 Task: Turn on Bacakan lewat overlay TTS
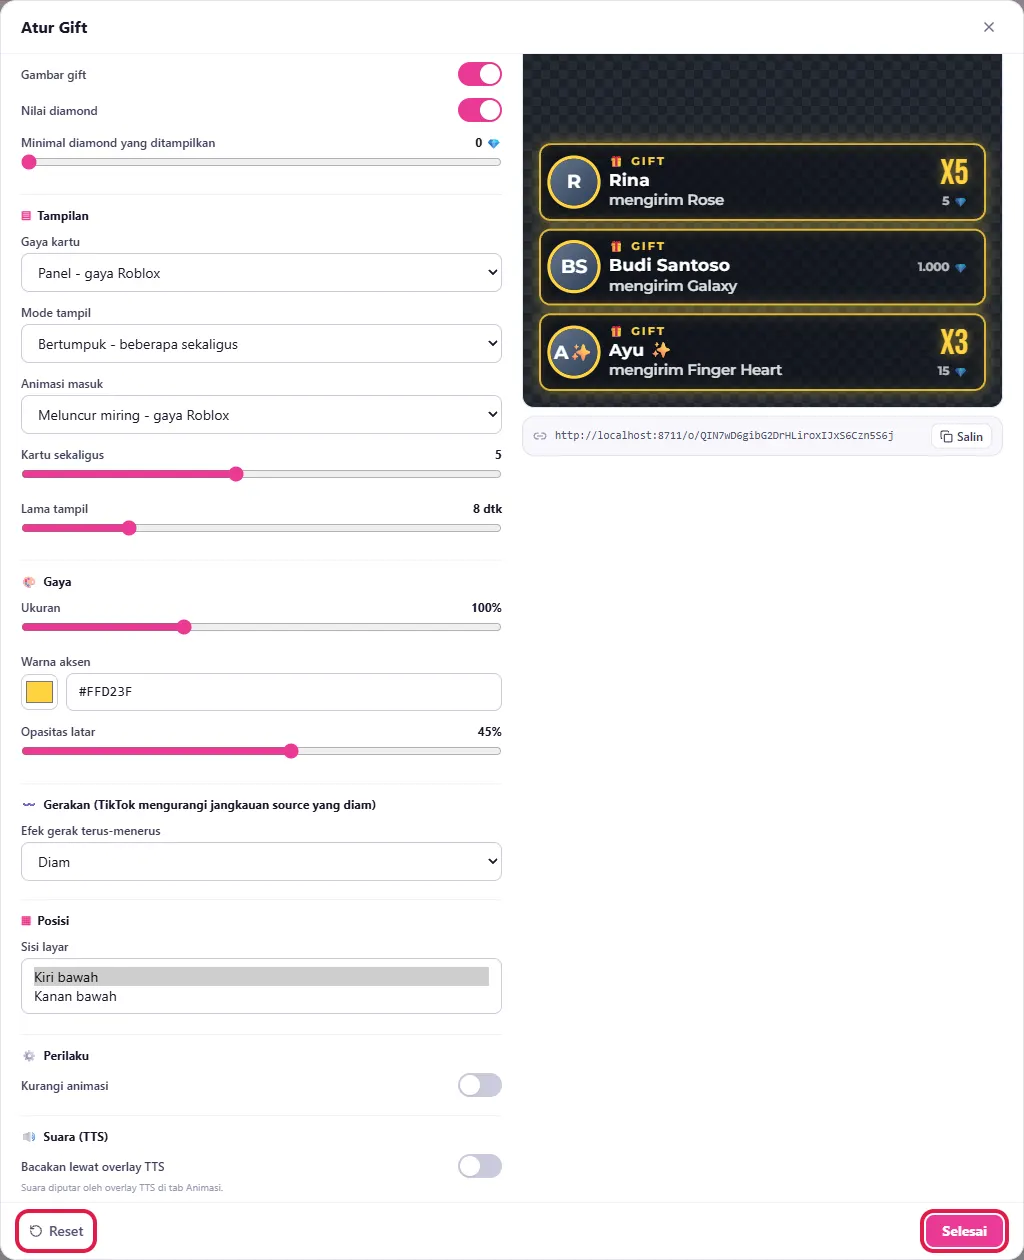(x=480, y=1166)
